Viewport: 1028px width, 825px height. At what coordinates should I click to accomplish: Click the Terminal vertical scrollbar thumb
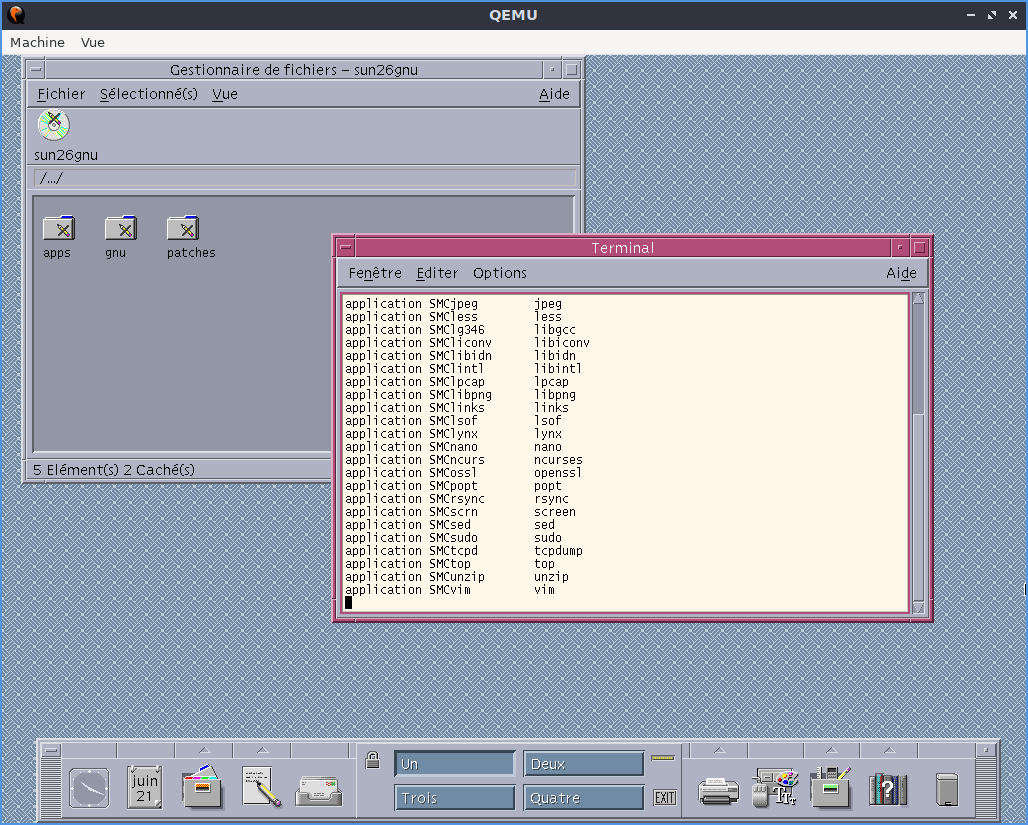[919, 508]
